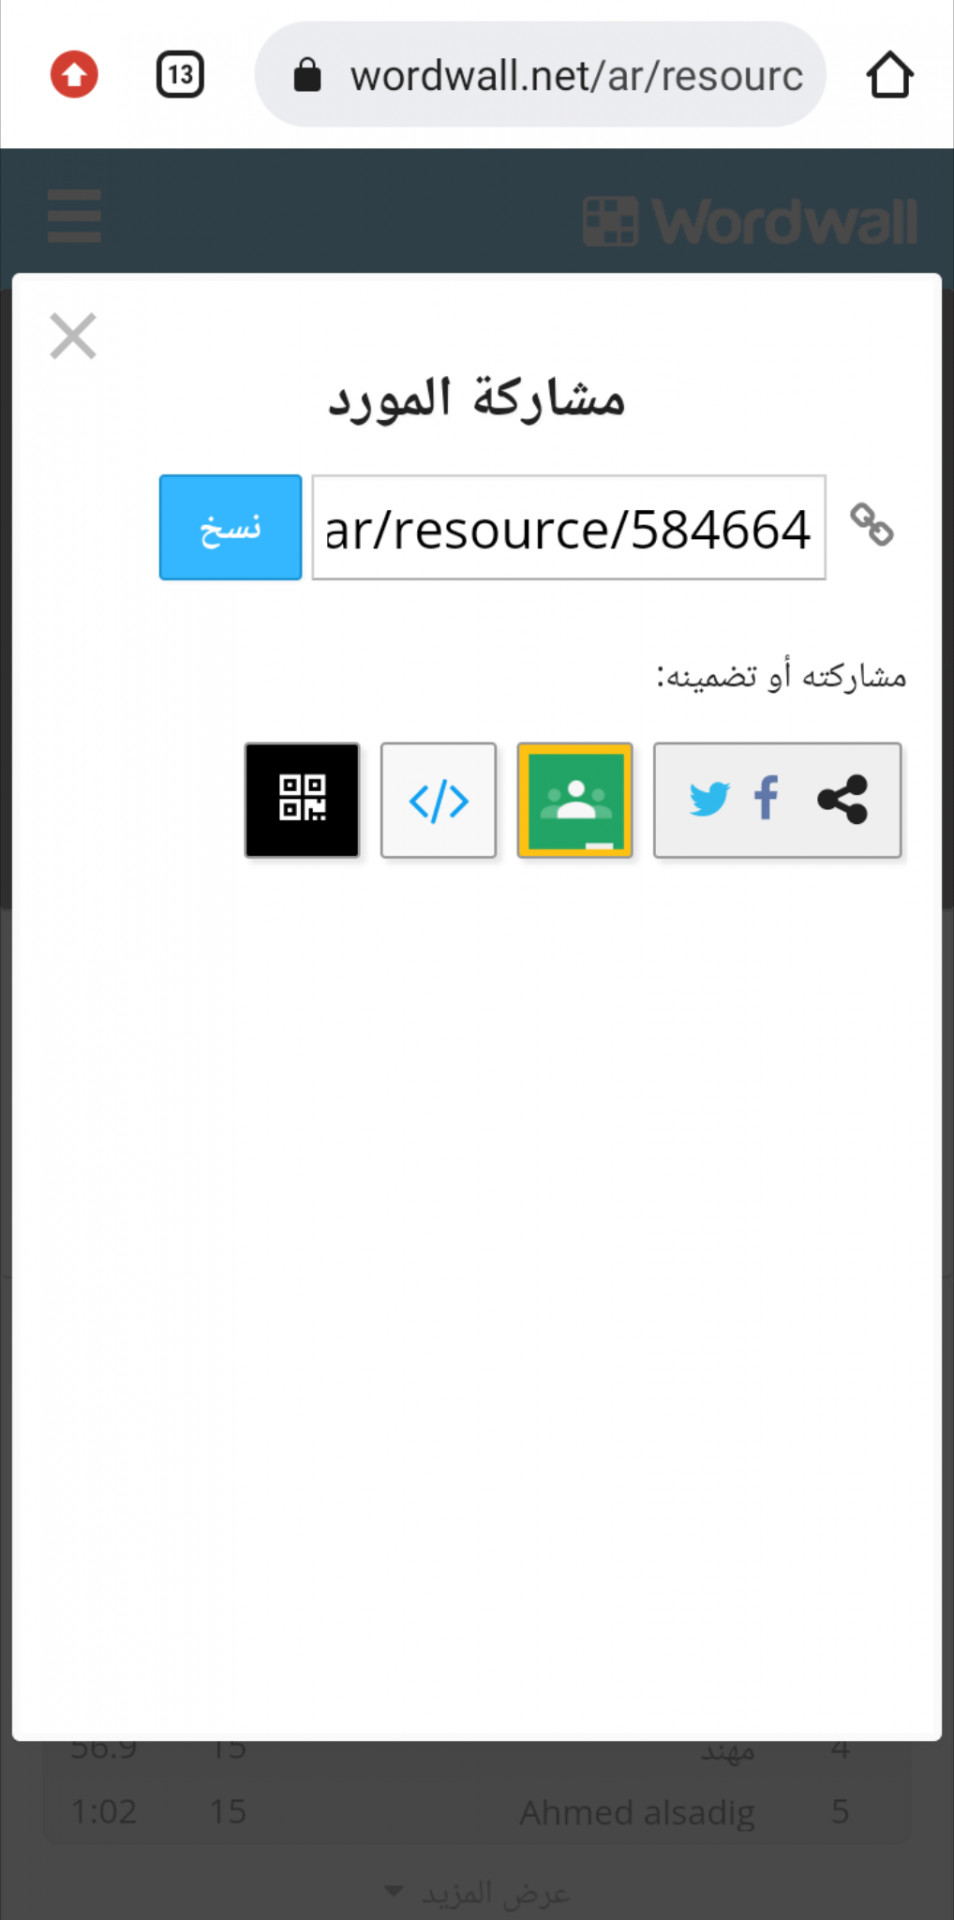Click the chain link icon
This screenshot has width=954, height=1920.
(x=871, y=525)
